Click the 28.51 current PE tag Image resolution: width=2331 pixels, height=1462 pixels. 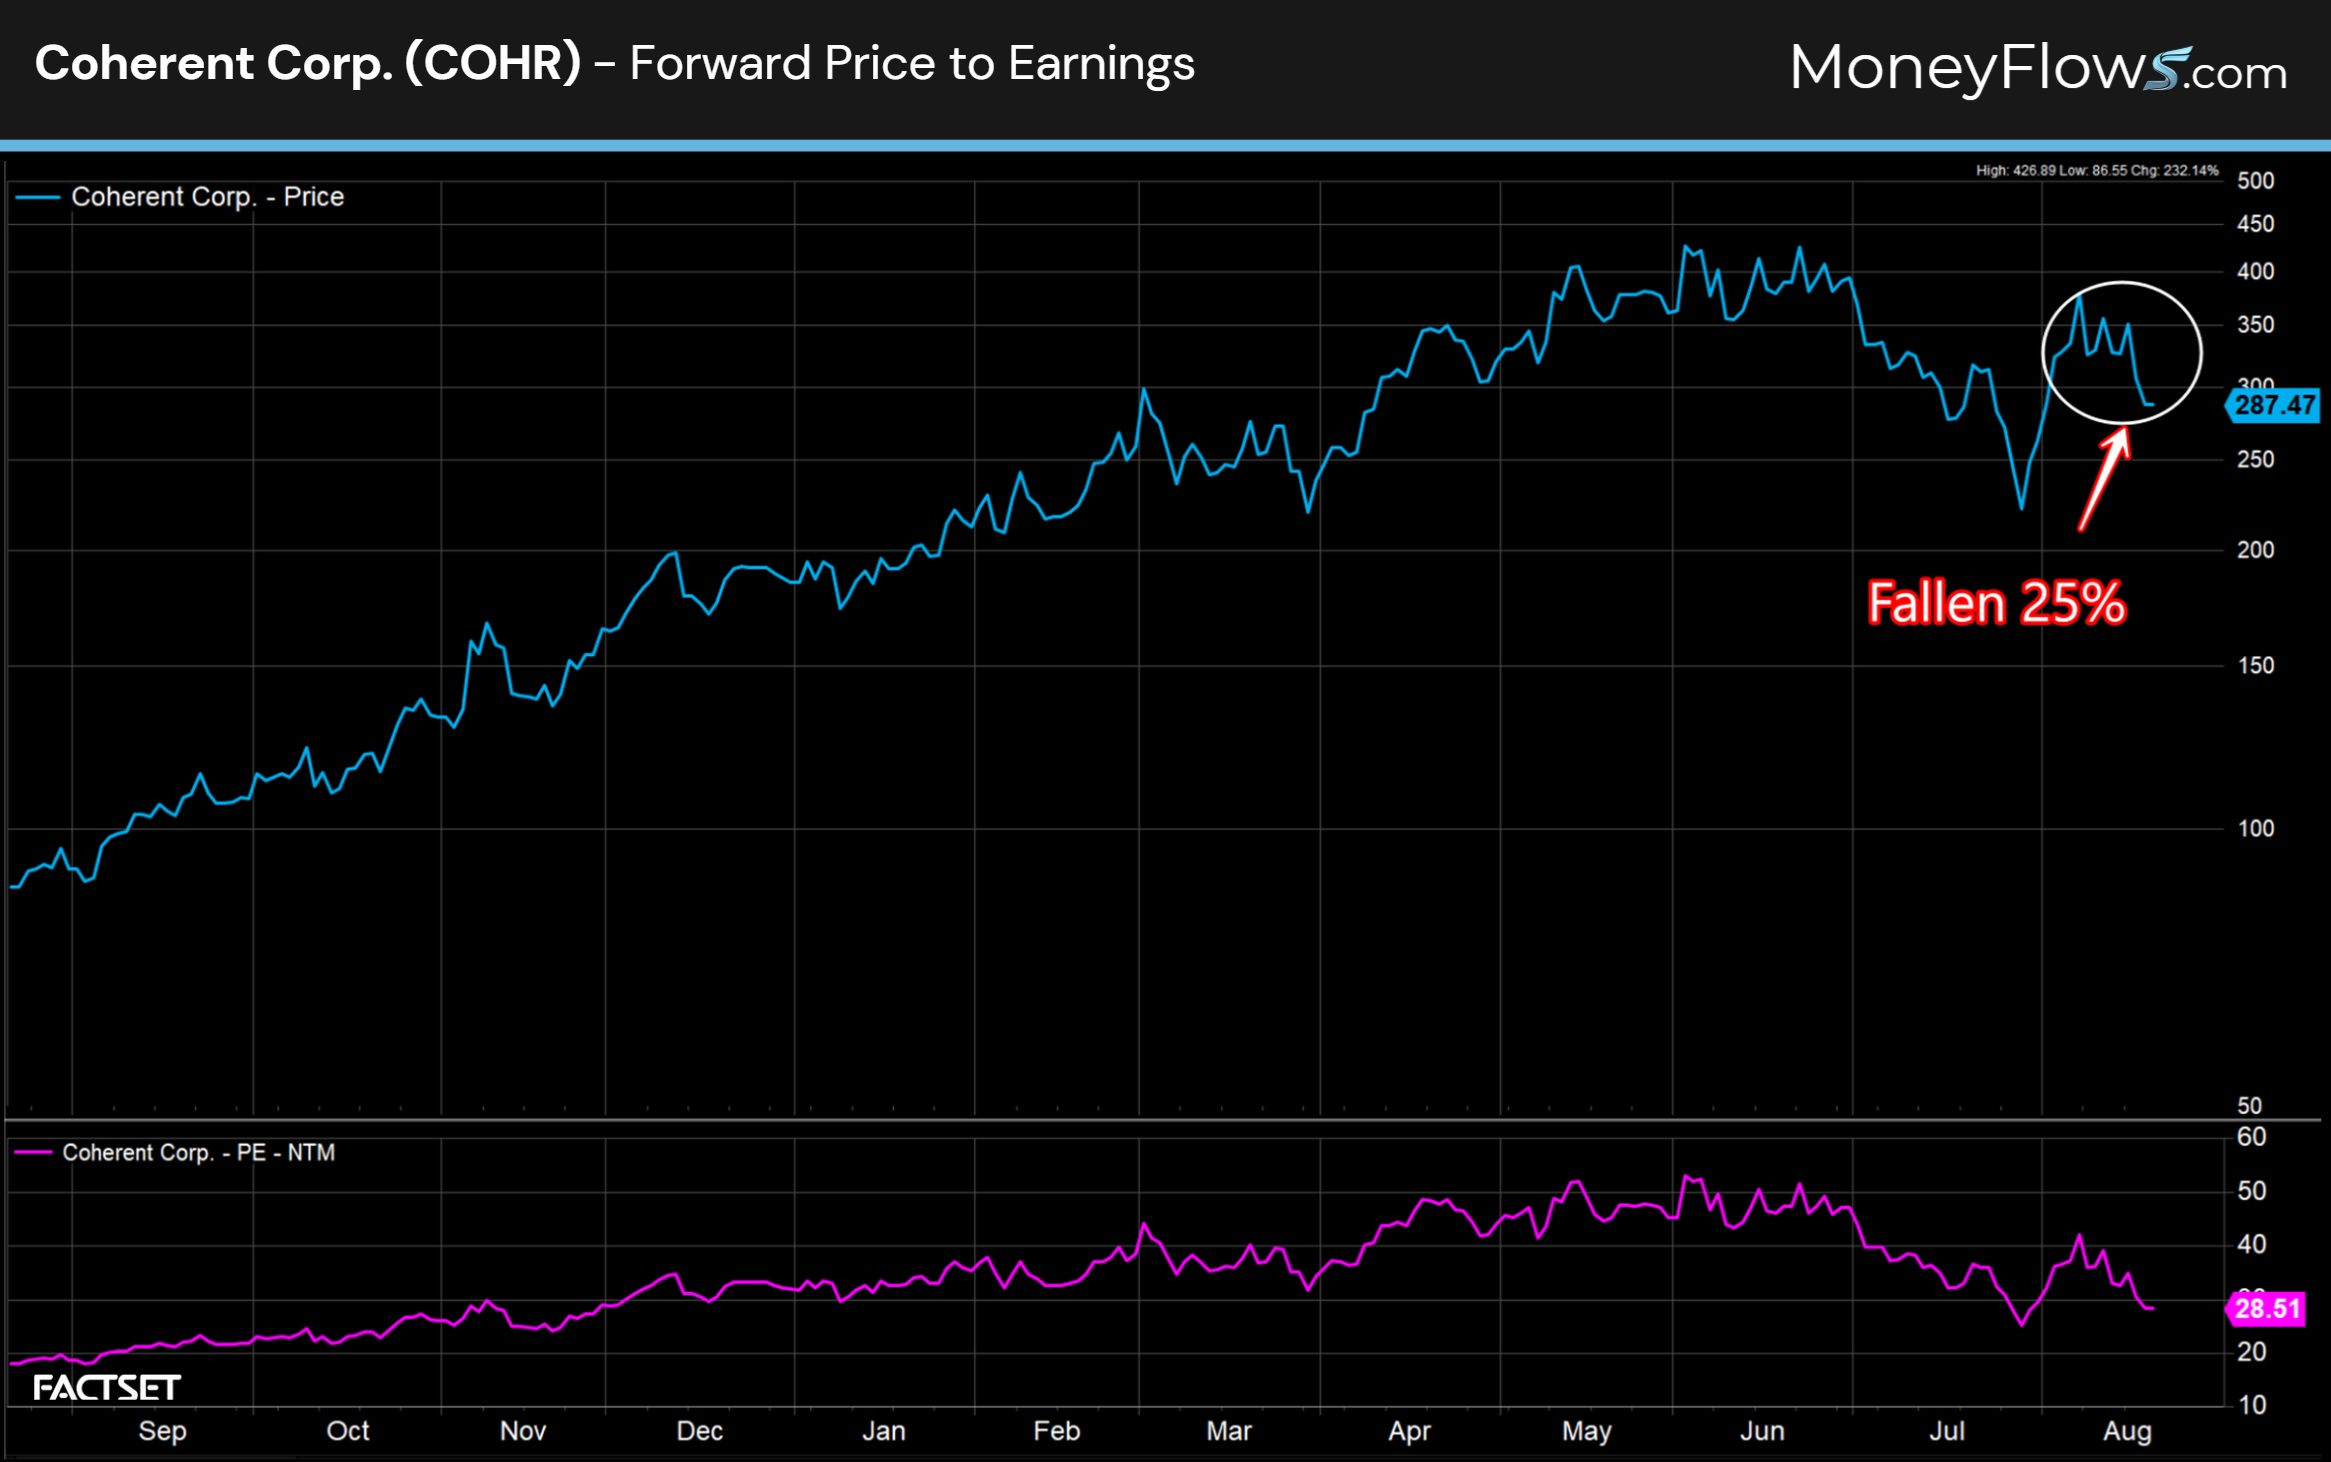point(2267,1309)
